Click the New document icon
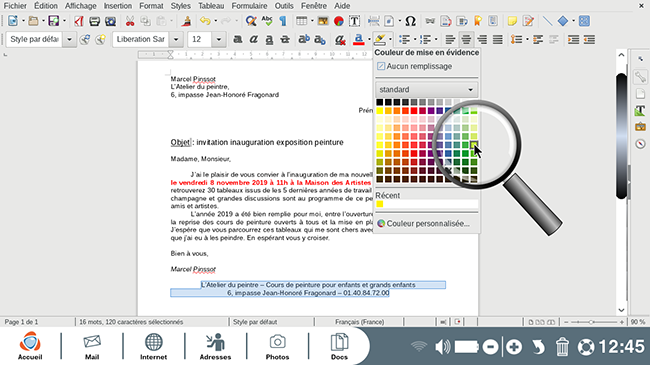 click(13, 21)
